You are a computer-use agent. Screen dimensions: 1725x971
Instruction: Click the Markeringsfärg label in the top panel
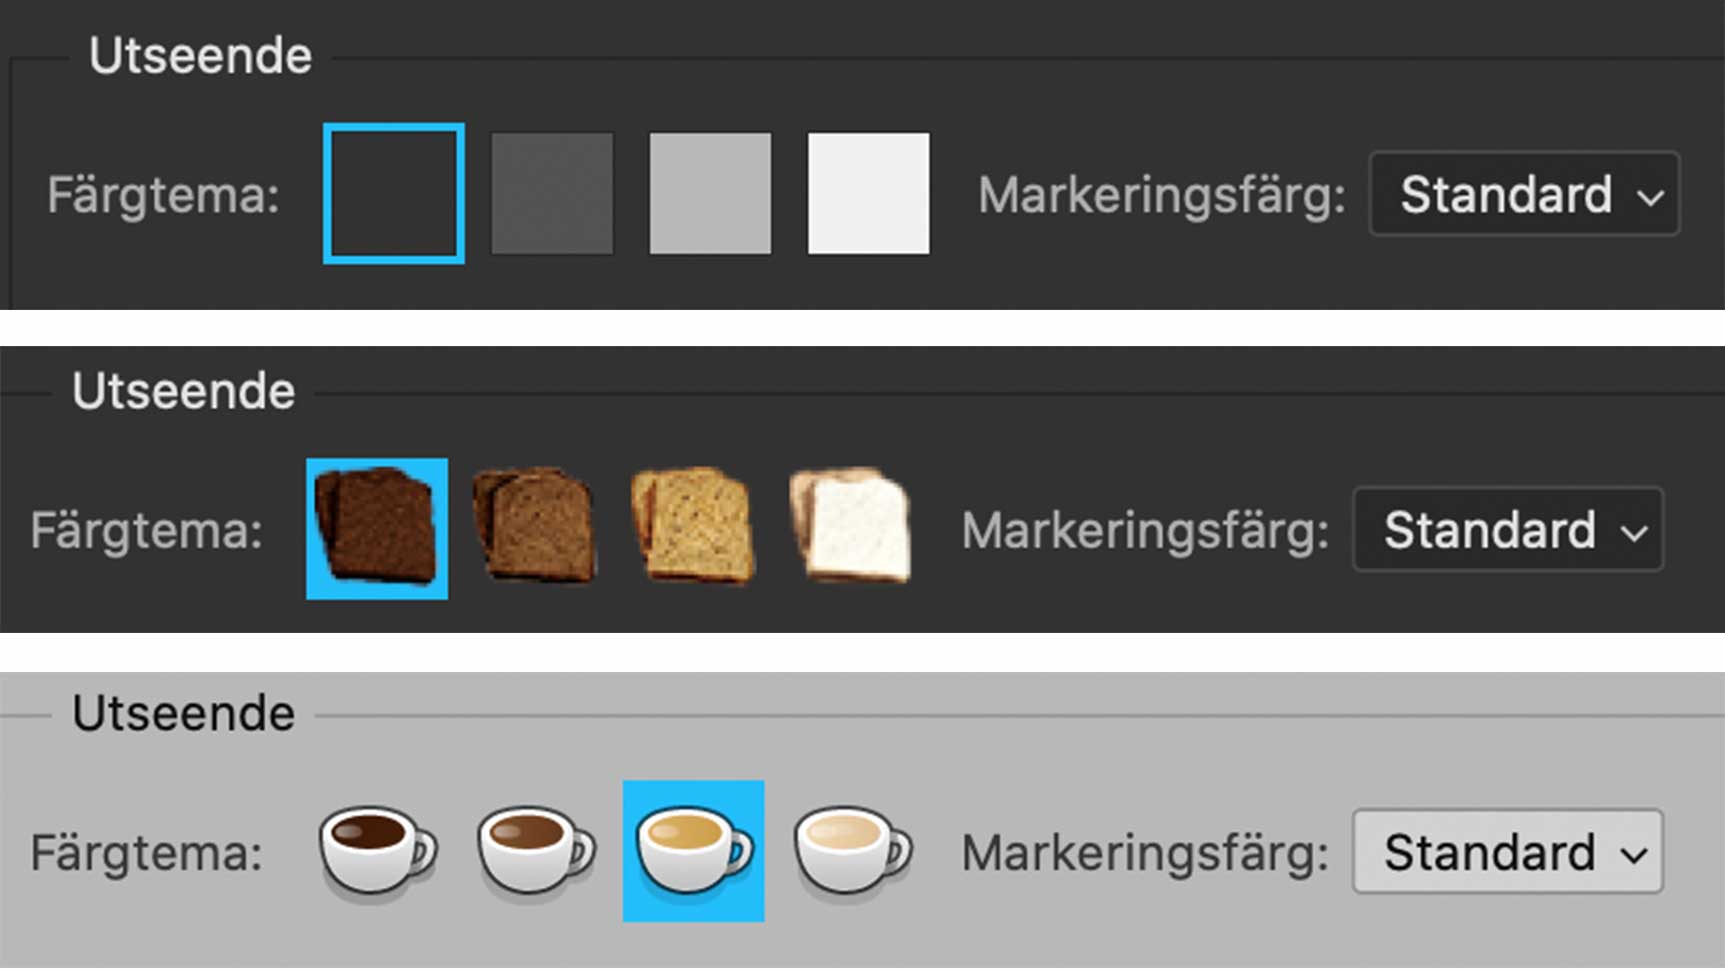point(1162,196)
